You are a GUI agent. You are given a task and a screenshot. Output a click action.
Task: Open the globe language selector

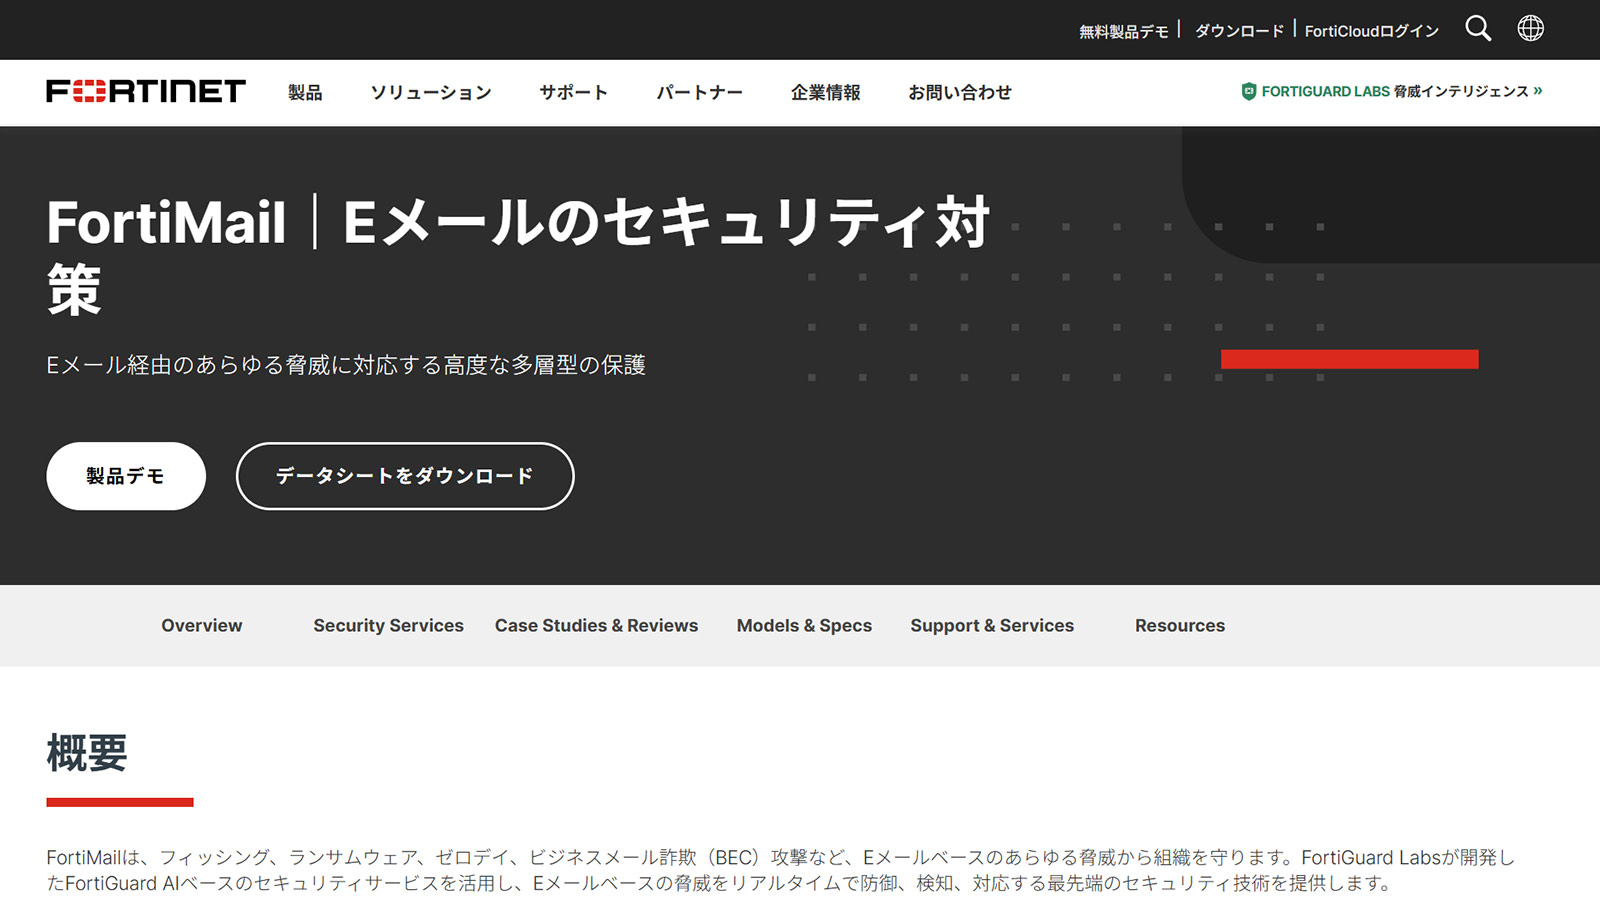click(1530, 28)
